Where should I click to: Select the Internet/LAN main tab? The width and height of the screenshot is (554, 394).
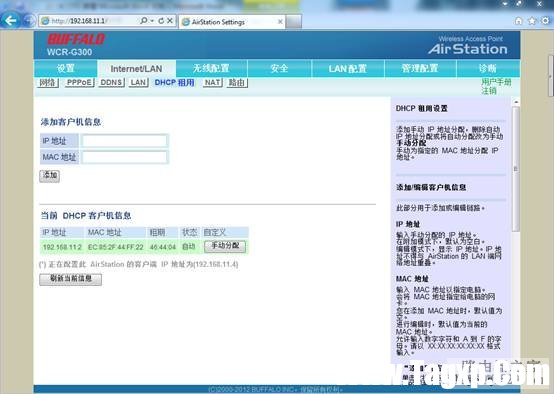click(x=136, y=69)
